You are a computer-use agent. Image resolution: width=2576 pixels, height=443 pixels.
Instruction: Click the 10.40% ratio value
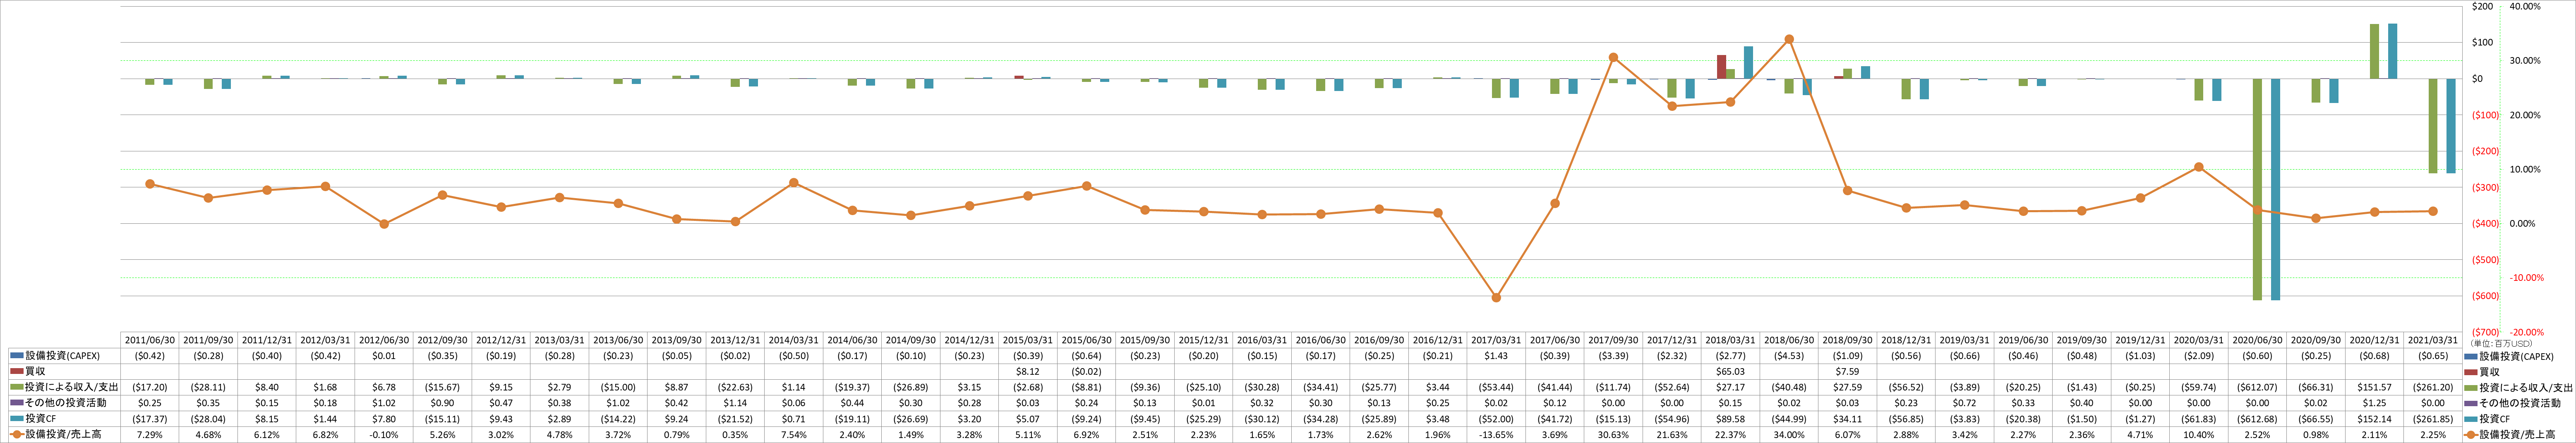click(2198, 435)
